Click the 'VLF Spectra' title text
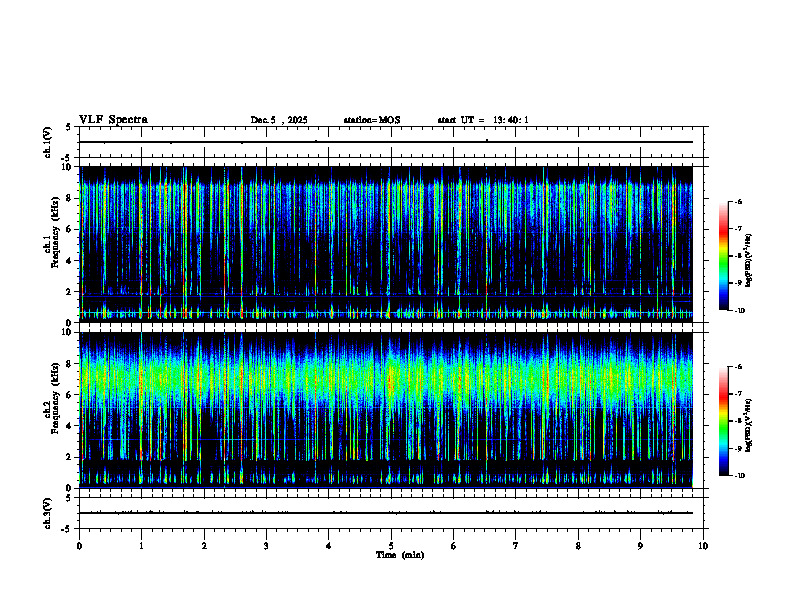This screenshot has width=792, height=612. (x=113, y=120)
